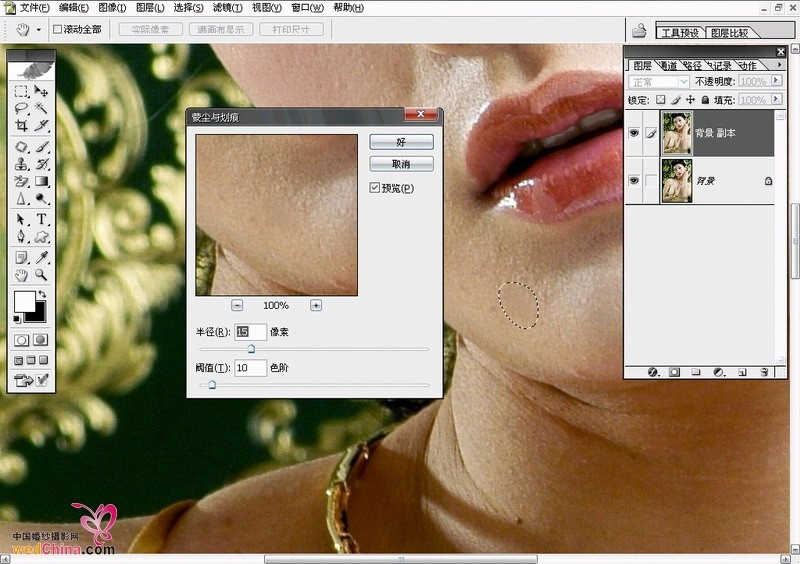The height and width of the screenshot is (564, 800).
Task: Switch to Standard edit mode
Action: [x=21, y=340]
